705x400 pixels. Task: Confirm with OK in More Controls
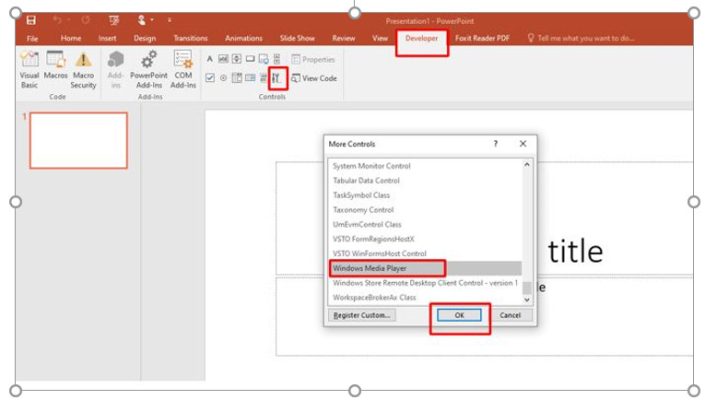coord(459,315)
